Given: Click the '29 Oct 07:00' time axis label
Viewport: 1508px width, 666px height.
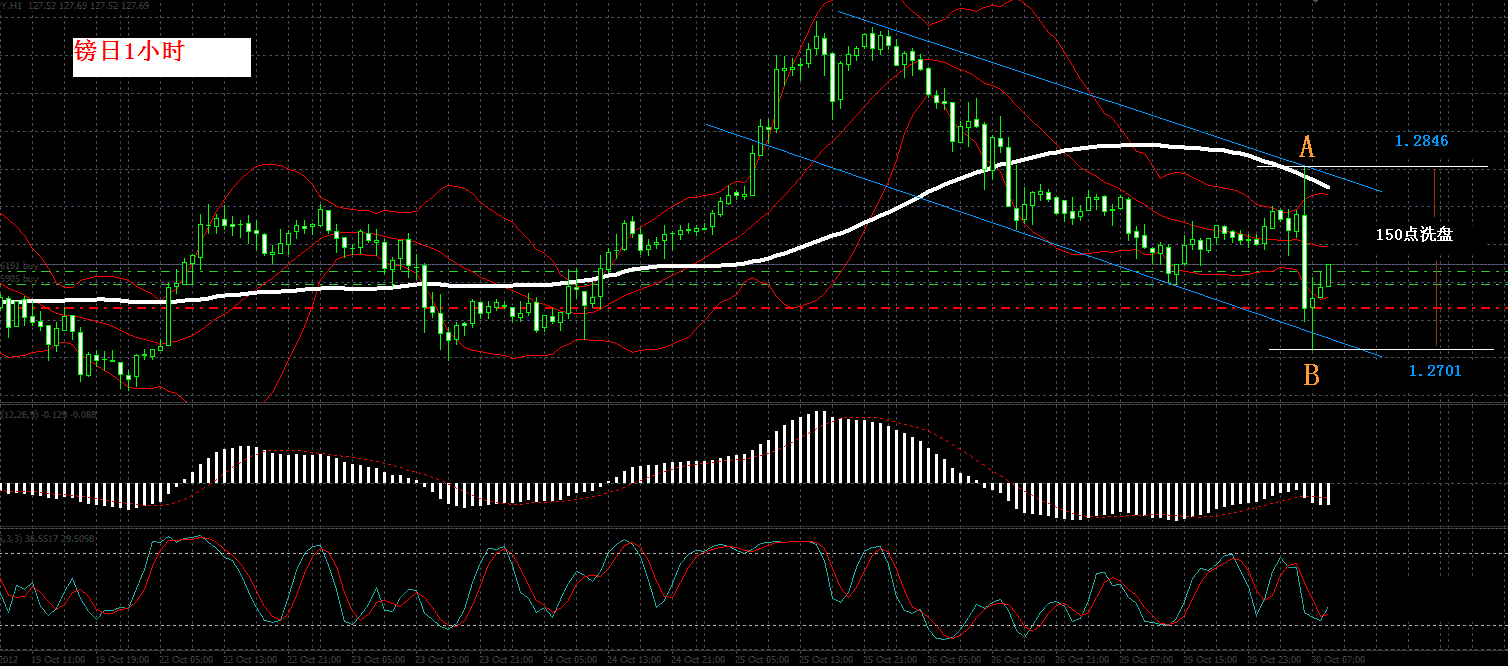Looking at the screenshot, I should point(1146,659).
